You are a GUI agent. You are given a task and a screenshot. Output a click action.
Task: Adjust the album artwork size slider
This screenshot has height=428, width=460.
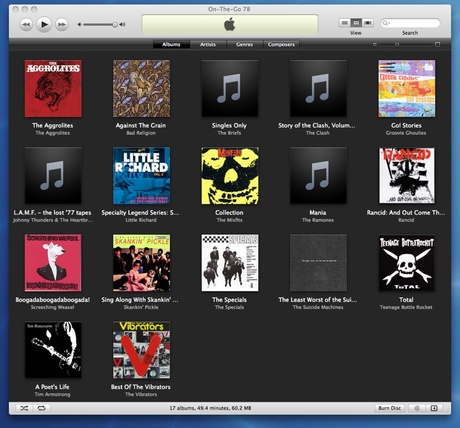coord(405,44)
